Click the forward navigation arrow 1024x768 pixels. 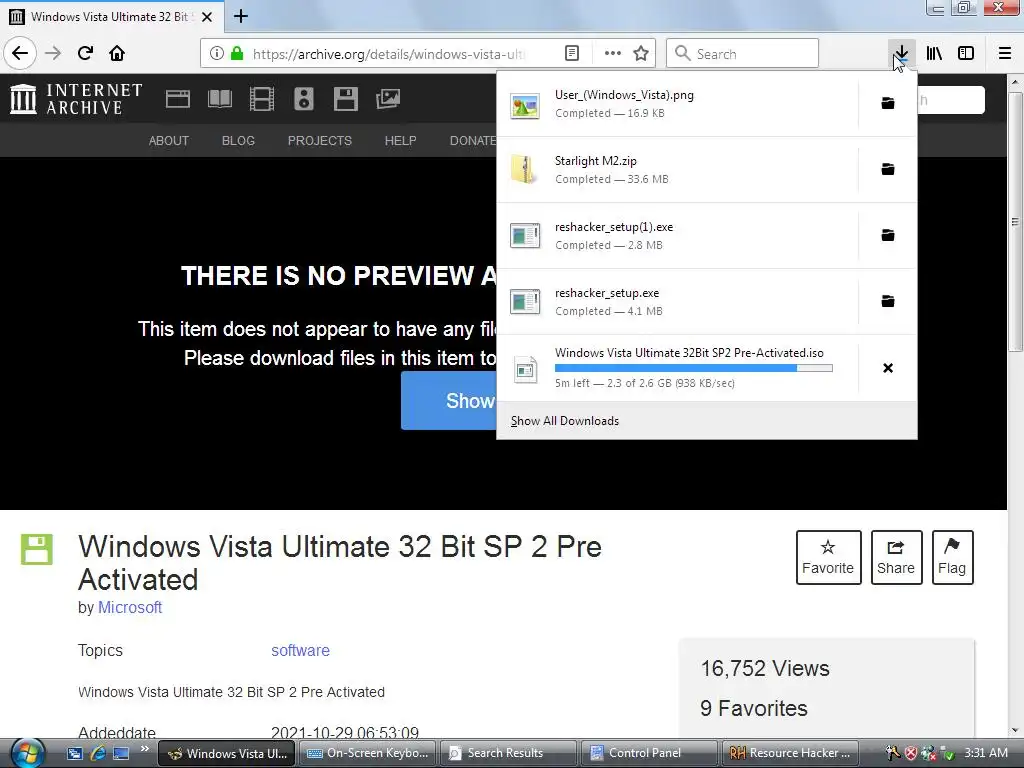(53, 54)
